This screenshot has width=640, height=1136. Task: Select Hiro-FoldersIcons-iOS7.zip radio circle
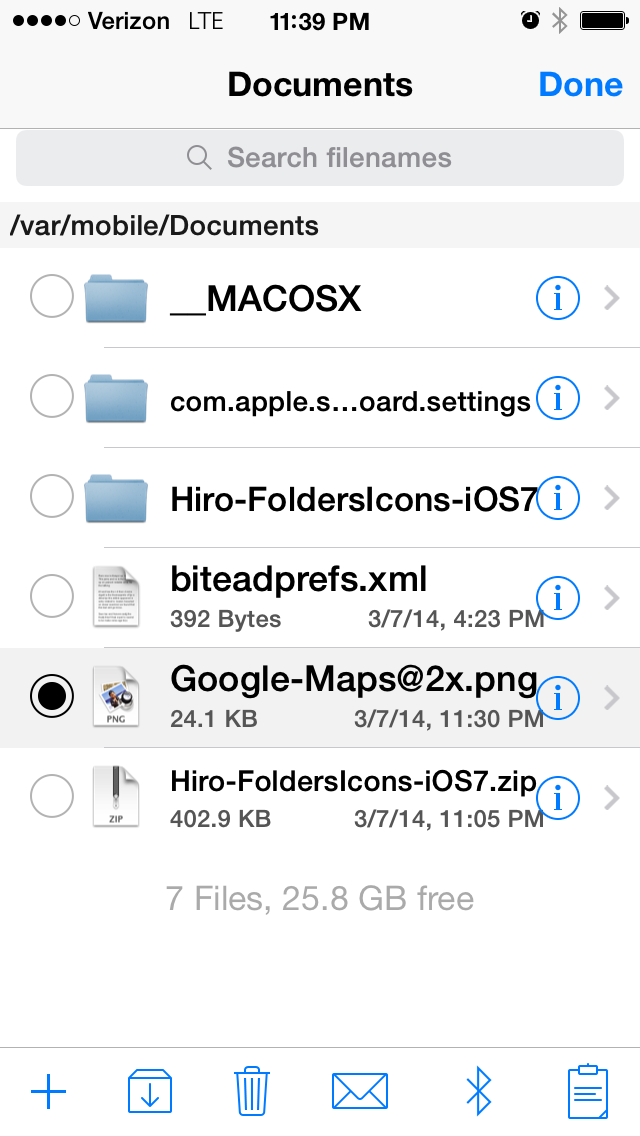click(51, 797)
